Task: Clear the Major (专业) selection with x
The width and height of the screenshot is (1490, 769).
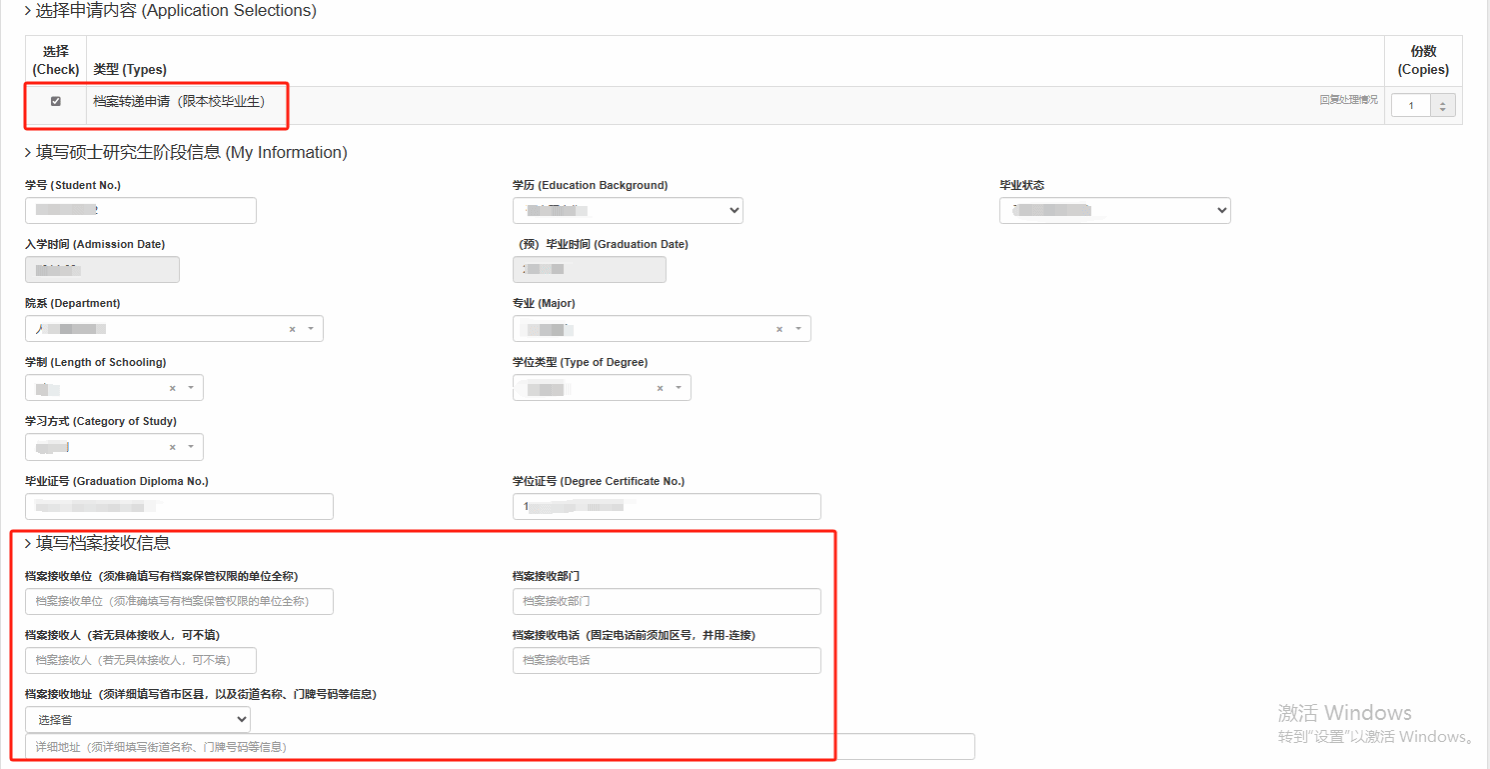Action: tap(780, 329)
